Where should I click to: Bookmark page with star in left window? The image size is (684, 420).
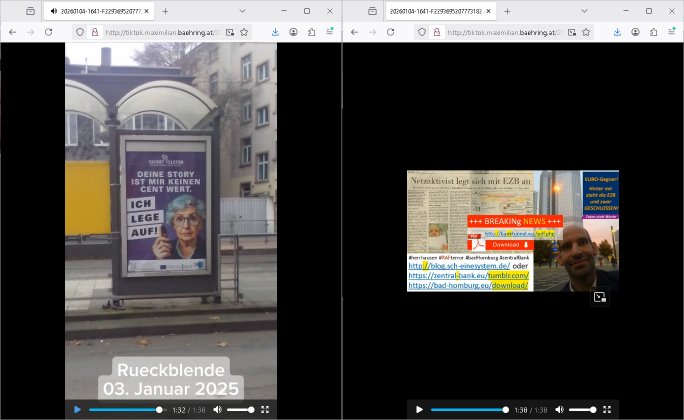[x=244, y=32]
